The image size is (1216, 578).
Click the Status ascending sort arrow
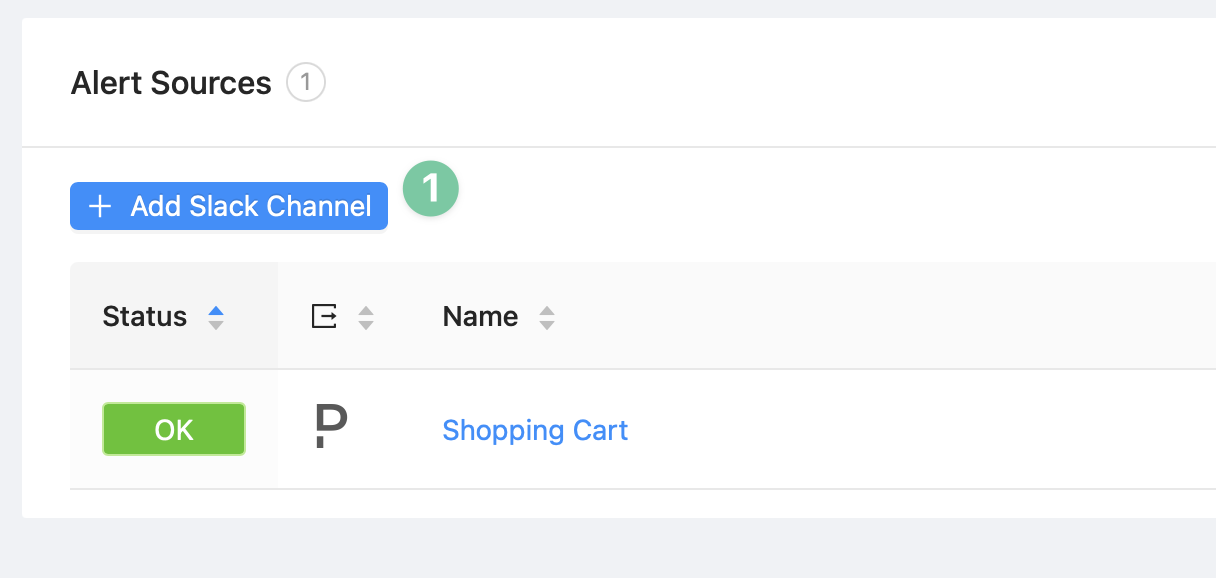(216, 310)
